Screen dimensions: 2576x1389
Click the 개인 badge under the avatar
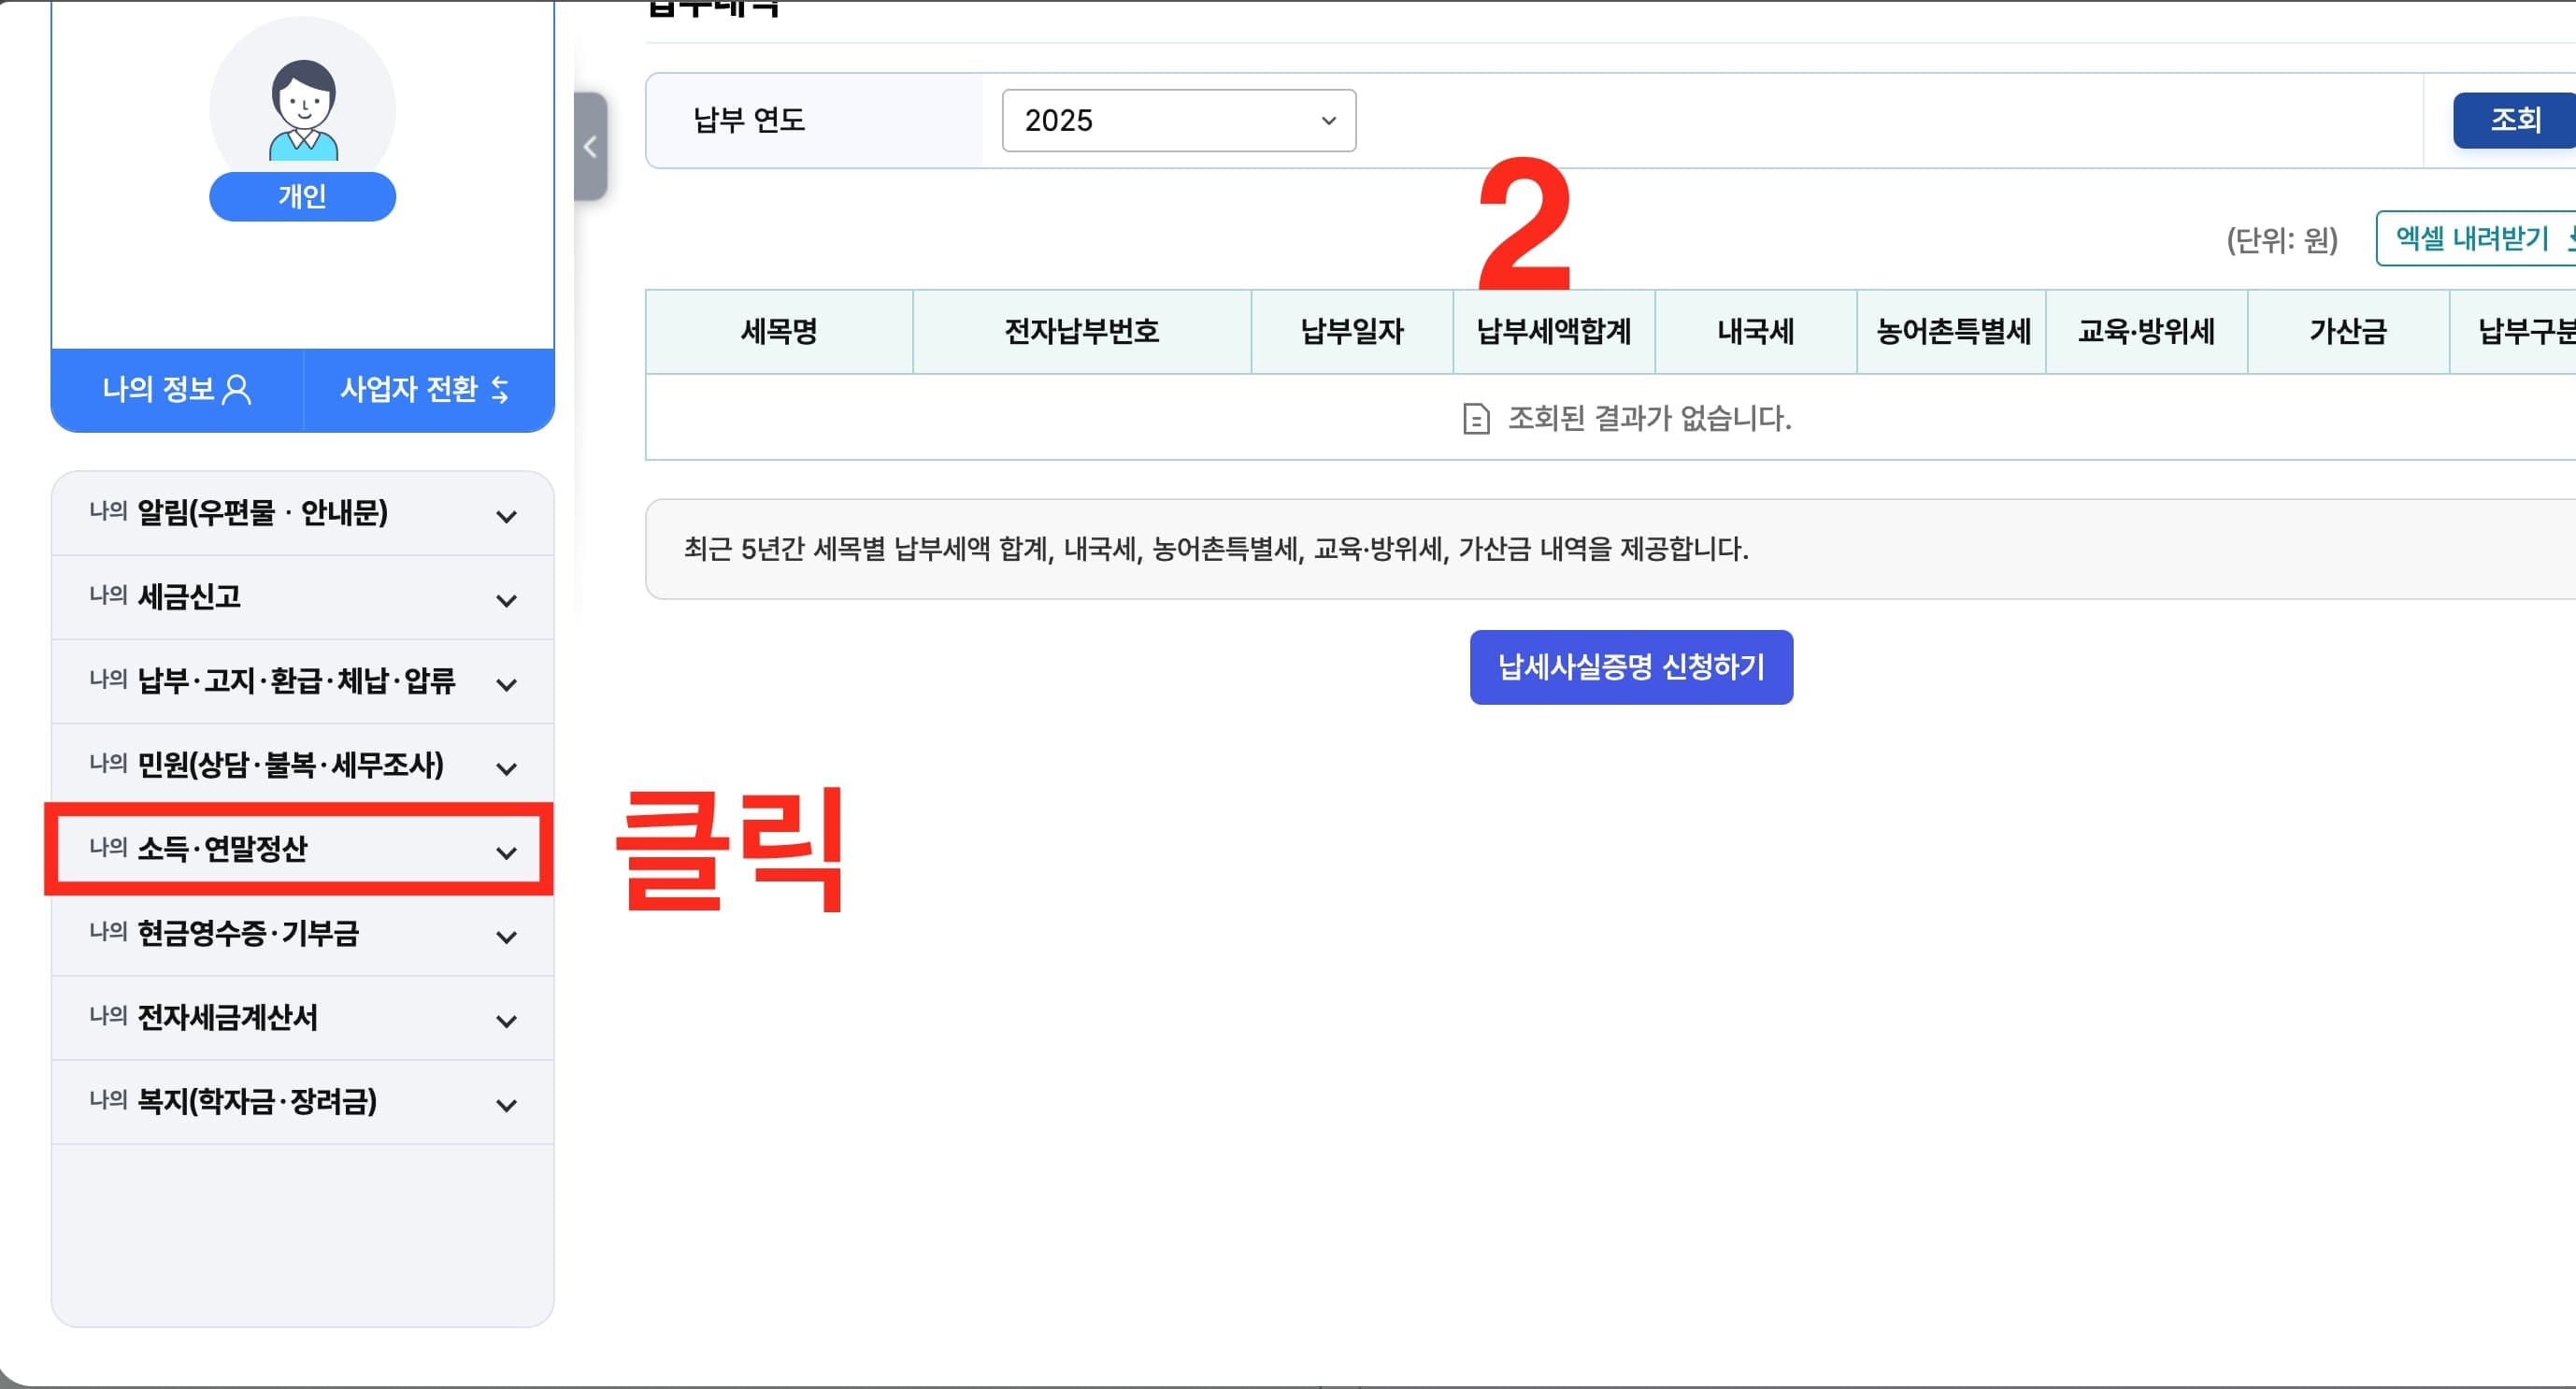click(302, 196)
